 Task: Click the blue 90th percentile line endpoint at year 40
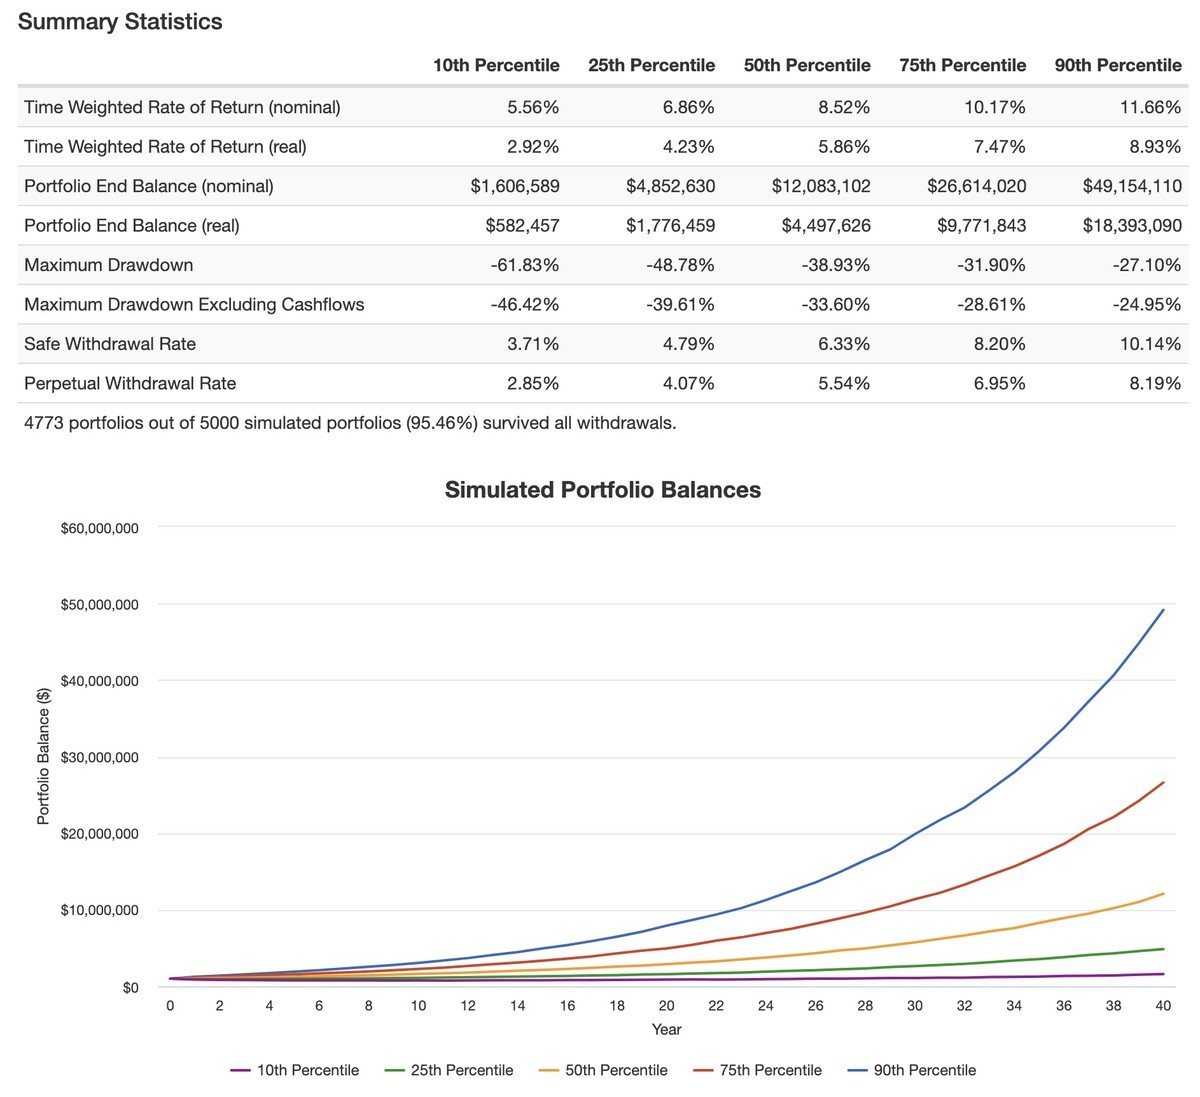click(1163, 610)
